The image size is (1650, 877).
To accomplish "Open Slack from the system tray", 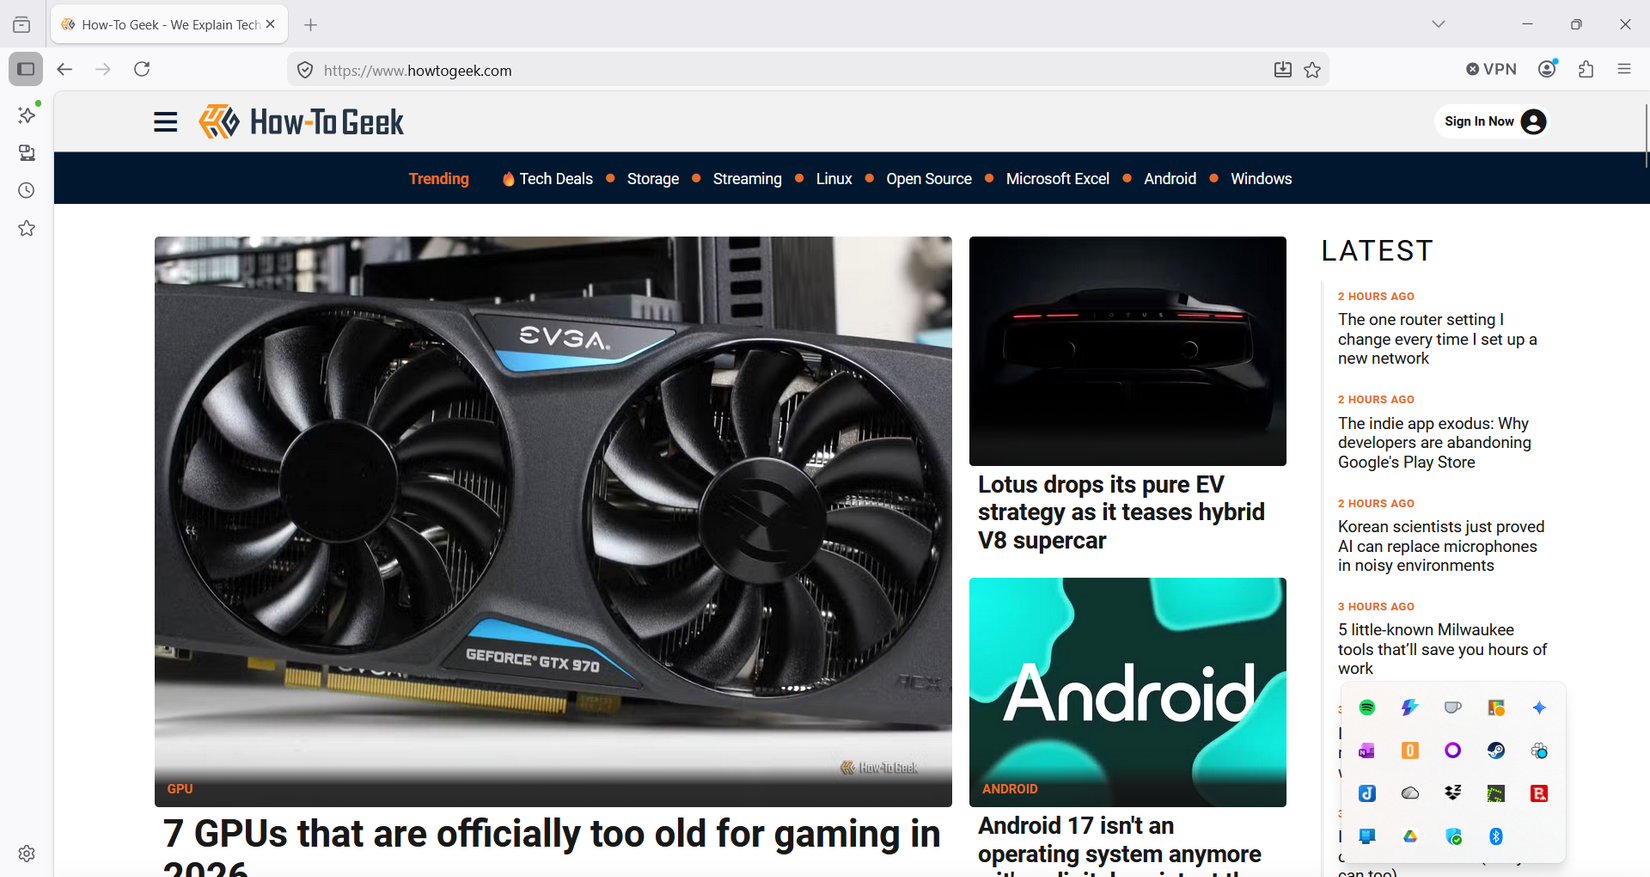I will pyautogui.click(x=1539, y=750).
